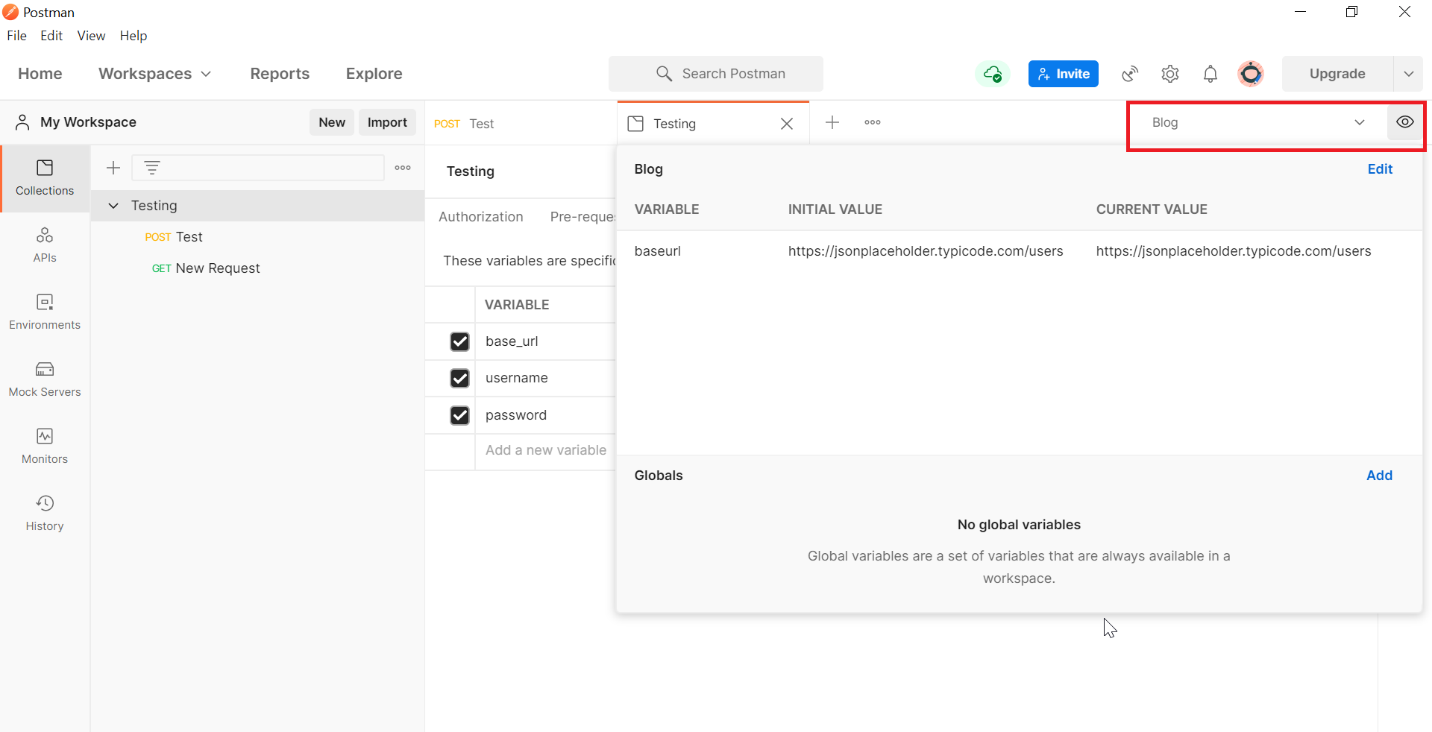Image resolution: width=1432 pixels, height=732 pixels.
Task: Click the Search Postman field
Action: pos(716,73)
